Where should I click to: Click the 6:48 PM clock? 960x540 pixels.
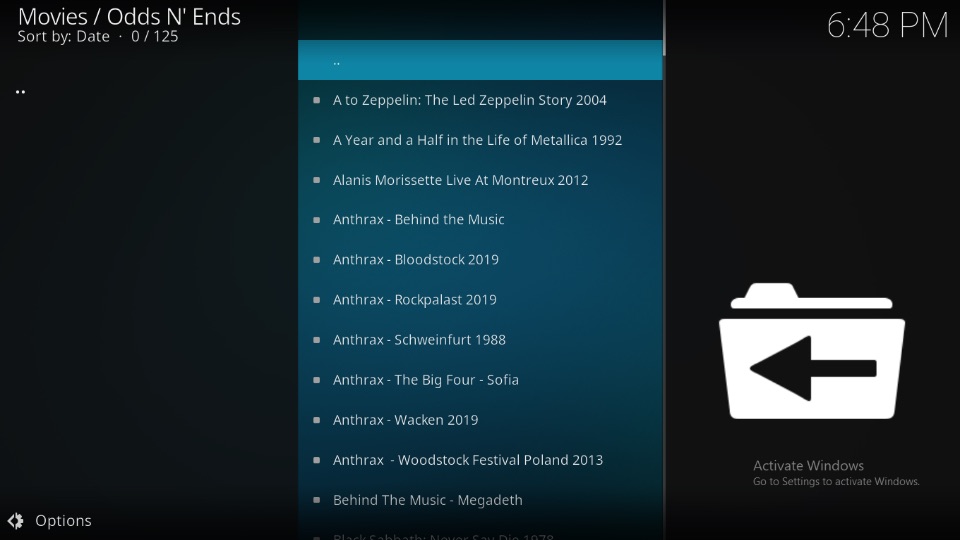point(887,26)
